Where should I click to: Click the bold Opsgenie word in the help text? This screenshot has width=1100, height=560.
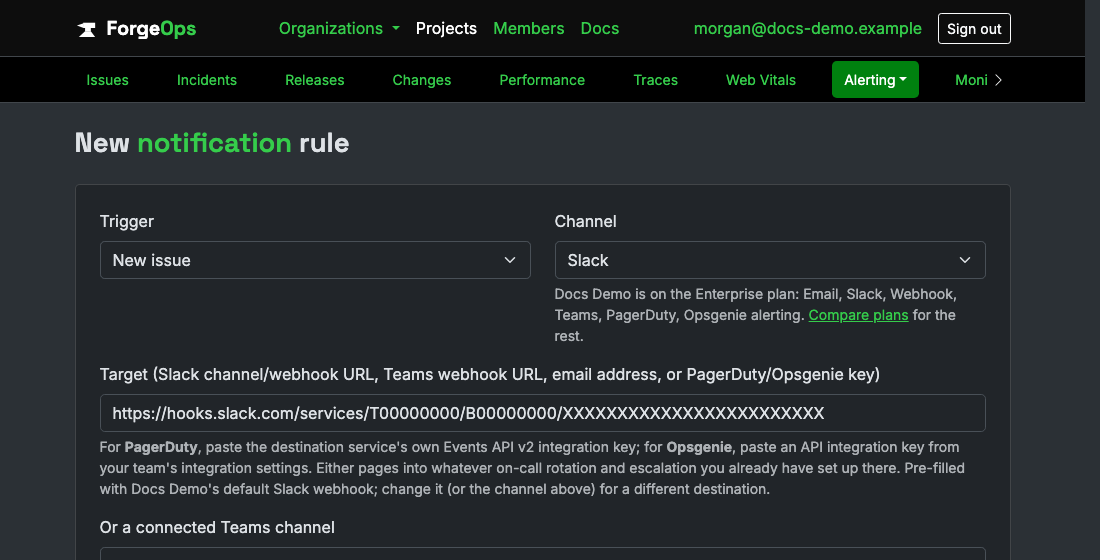pyautogui.click(x=699, y=447)
